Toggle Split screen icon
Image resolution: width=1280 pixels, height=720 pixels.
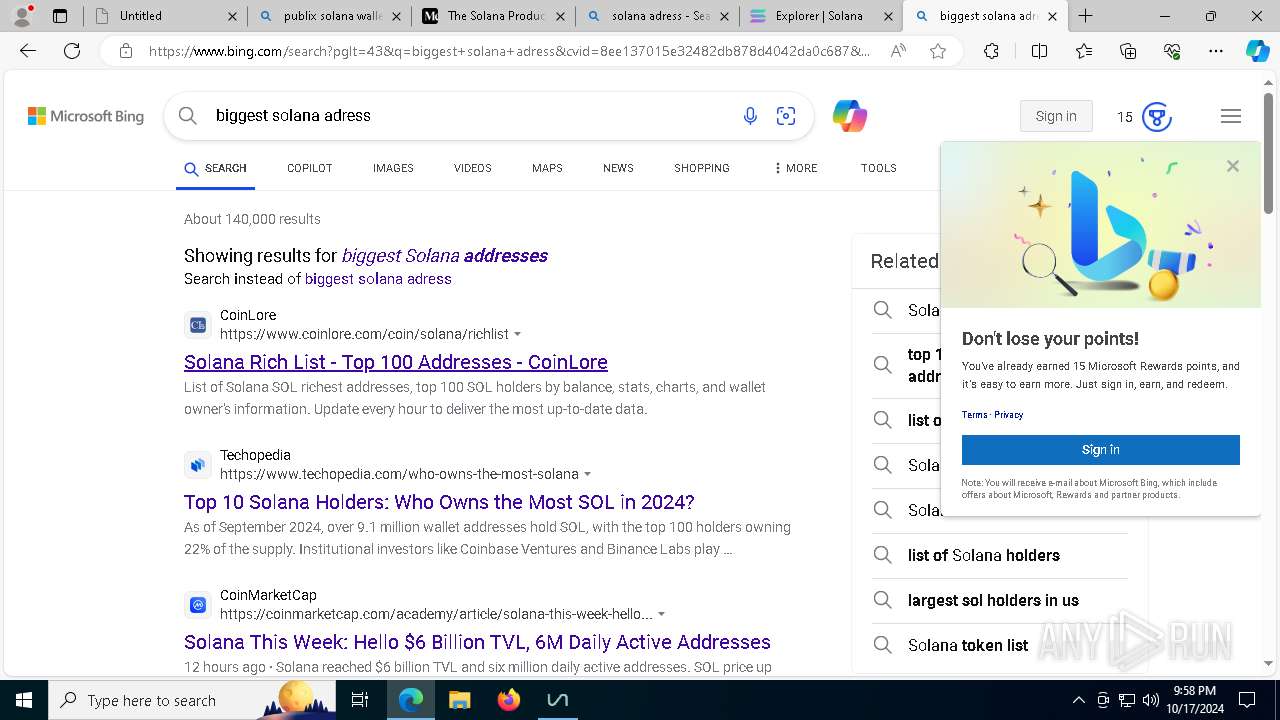pos(1039,51)
